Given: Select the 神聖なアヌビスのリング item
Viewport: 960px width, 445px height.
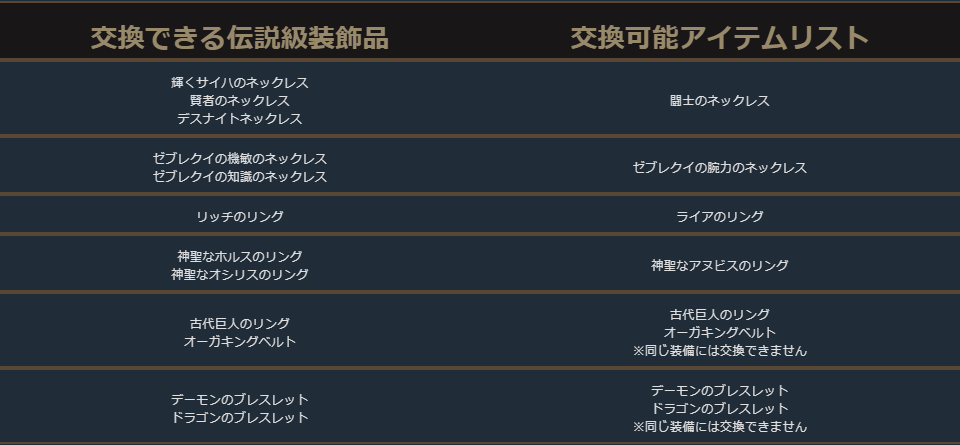Looking at the screenshot, I should [x=720, y=266].
